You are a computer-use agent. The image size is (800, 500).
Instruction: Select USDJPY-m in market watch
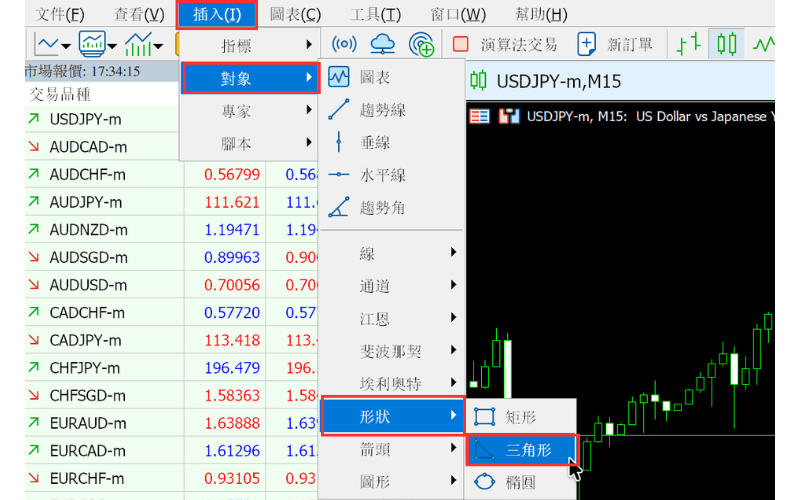[x=85, y=119]
